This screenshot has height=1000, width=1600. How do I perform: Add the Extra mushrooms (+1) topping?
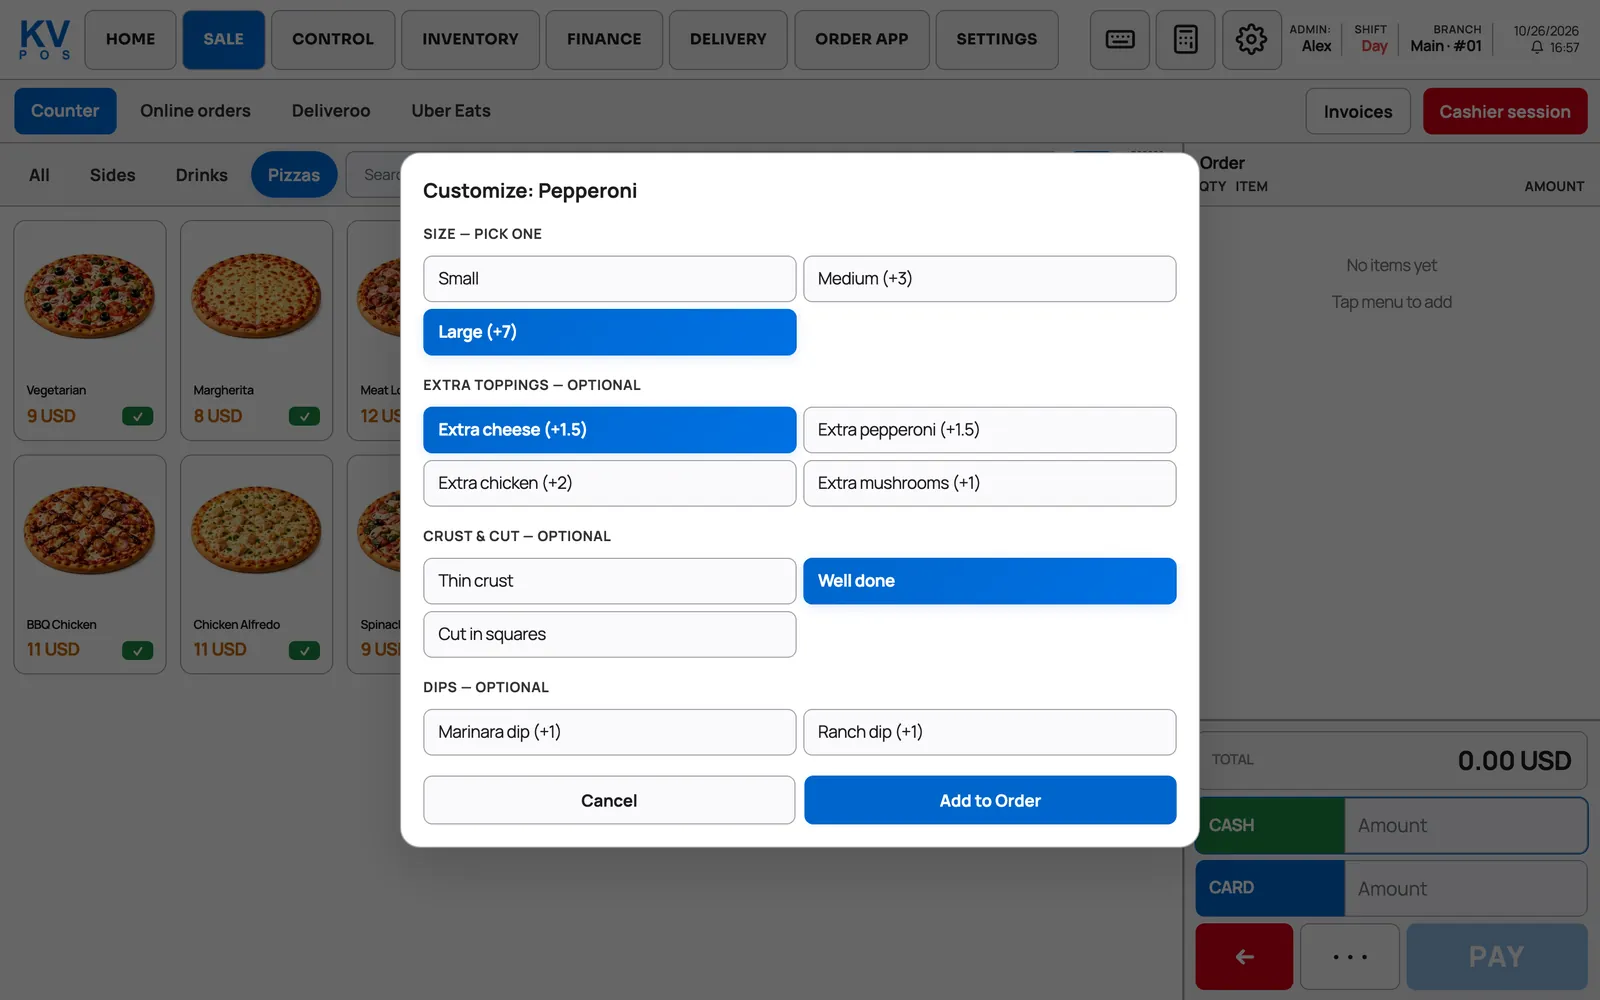click(990, 483)
